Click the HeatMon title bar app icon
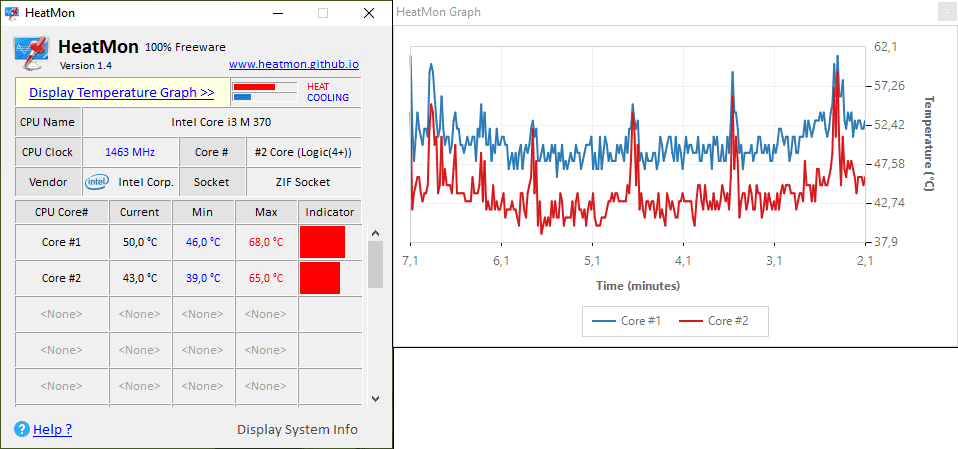The height and width of the screenshot is (449, 958). pos(11,13)
